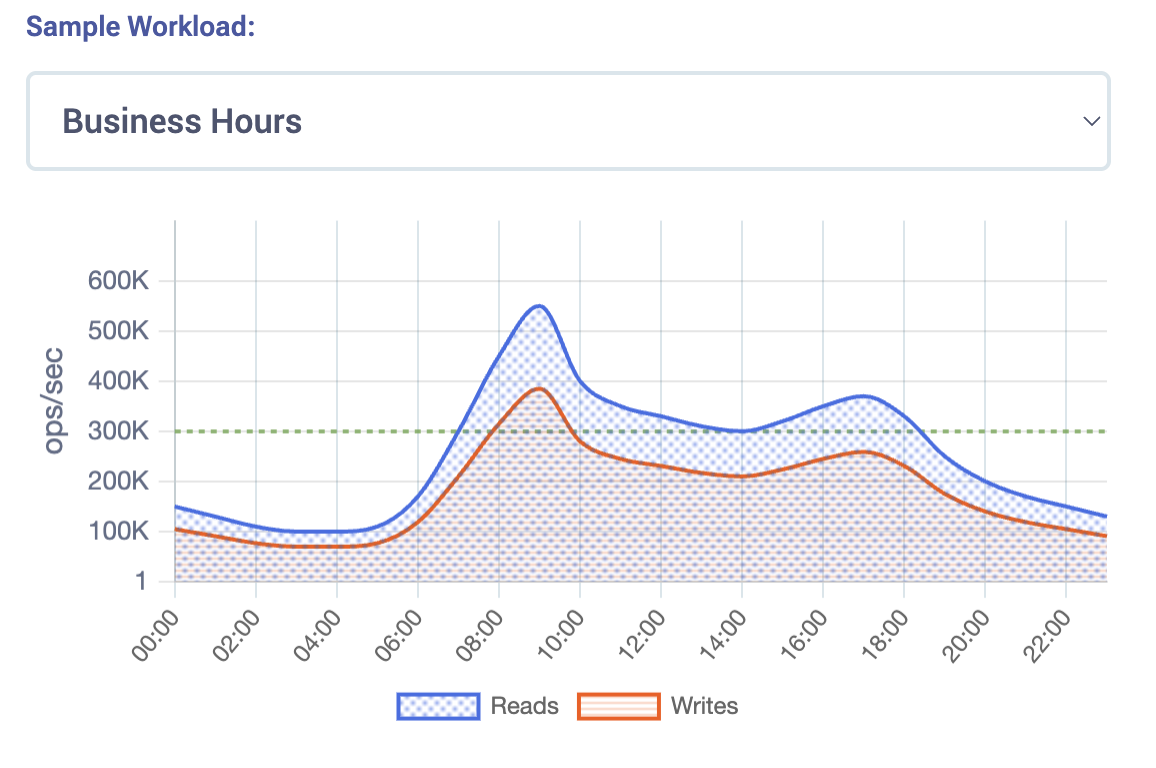Image resolution: width=1156 pixels, height=768 pixels.
Task: Click the Writes curve dip at 14:00
Action: click(742, 476)
